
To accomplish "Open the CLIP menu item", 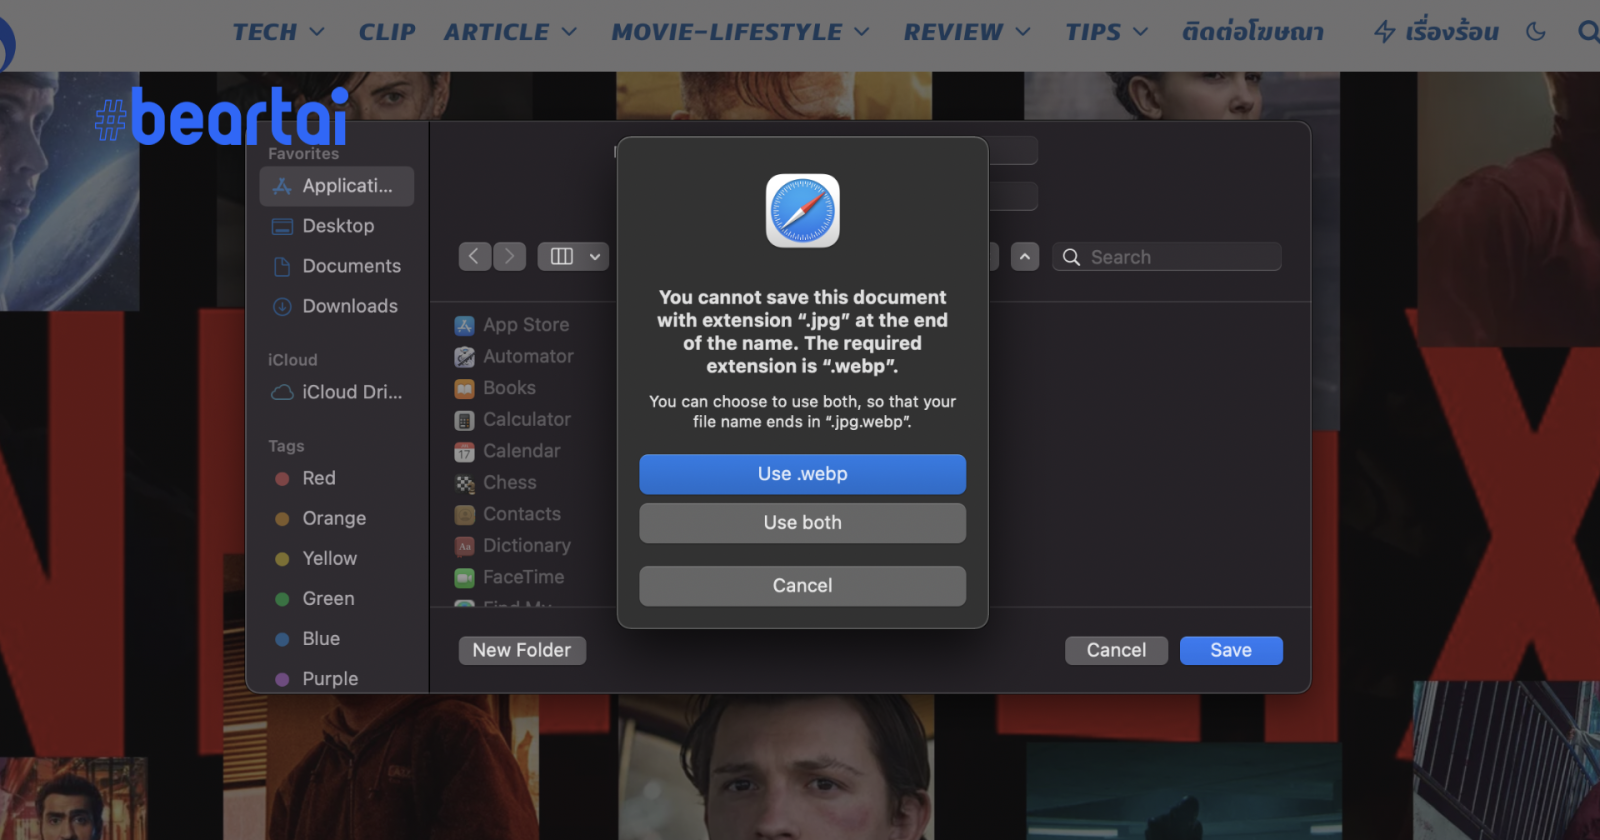I will (x=387, y=32).
